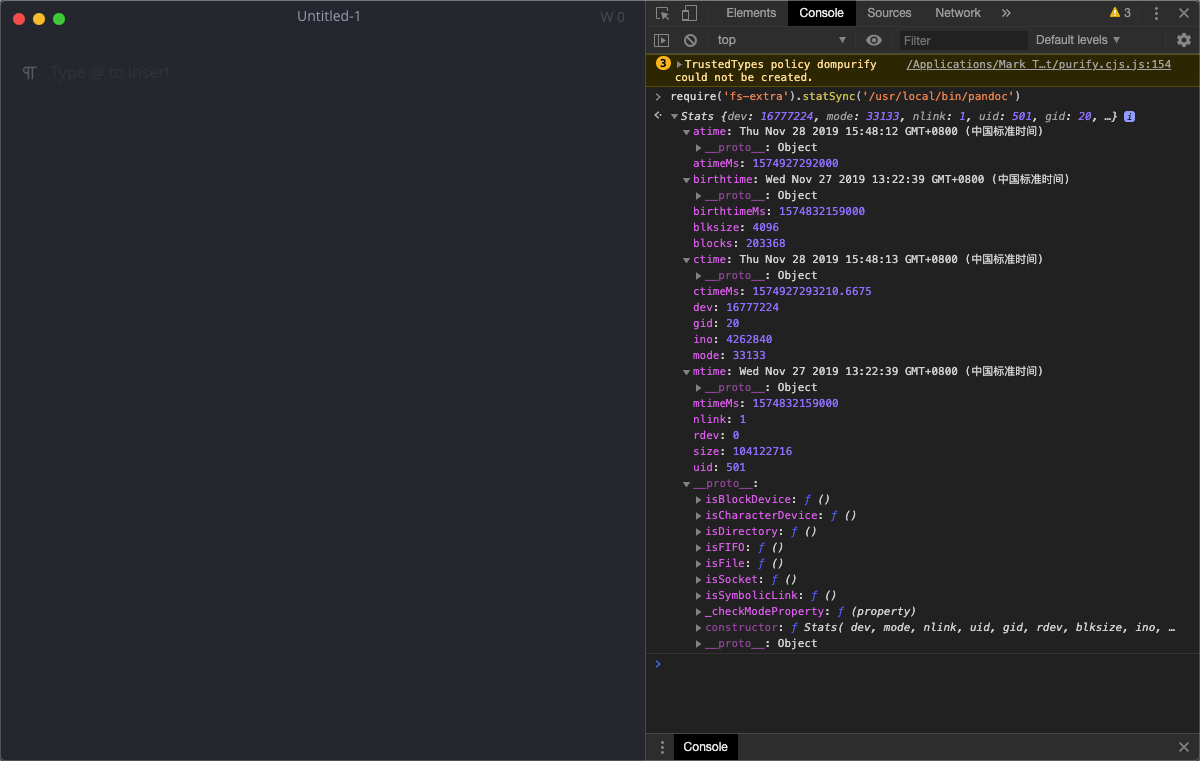The image size is (1200, 761).
Task: Open the more panels chevron menu
Action: click(x=1005, y=13)
